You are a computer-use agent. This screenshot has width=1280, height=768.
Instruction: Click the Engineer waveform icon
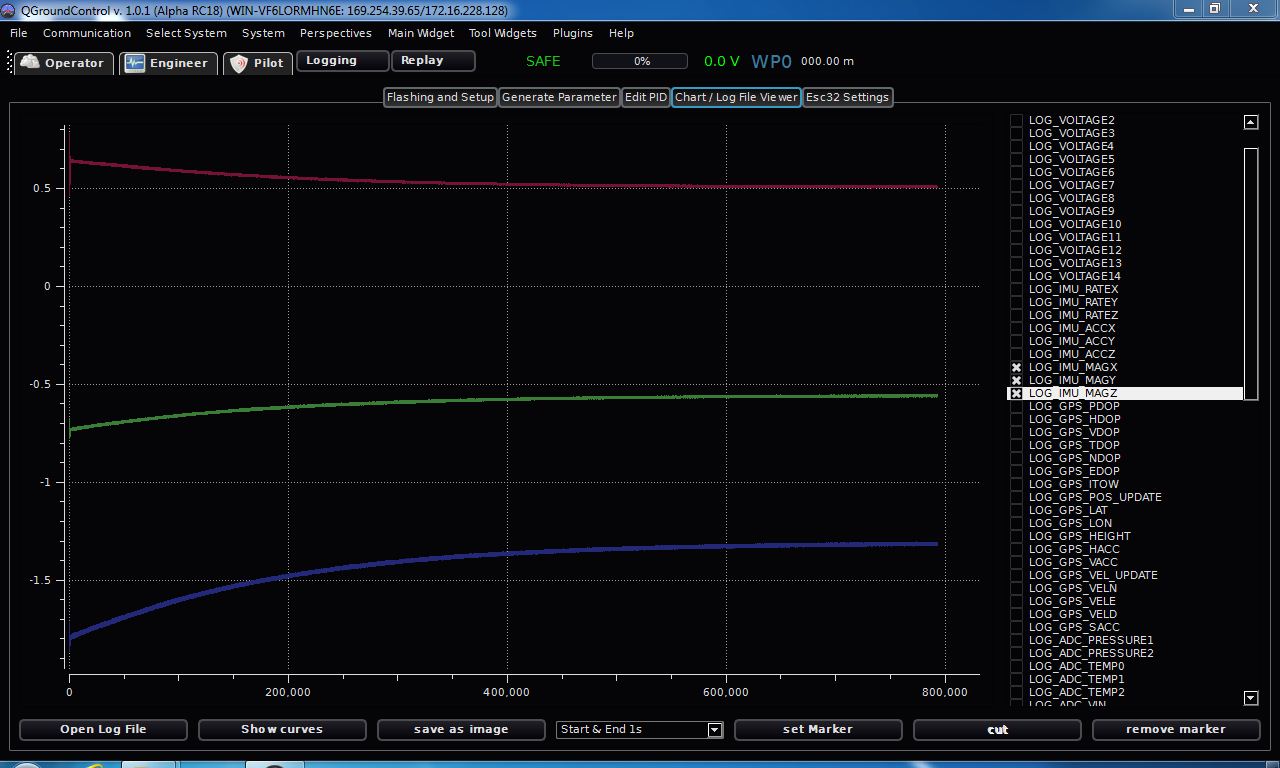pyautogui.click(x=135, y=63)
